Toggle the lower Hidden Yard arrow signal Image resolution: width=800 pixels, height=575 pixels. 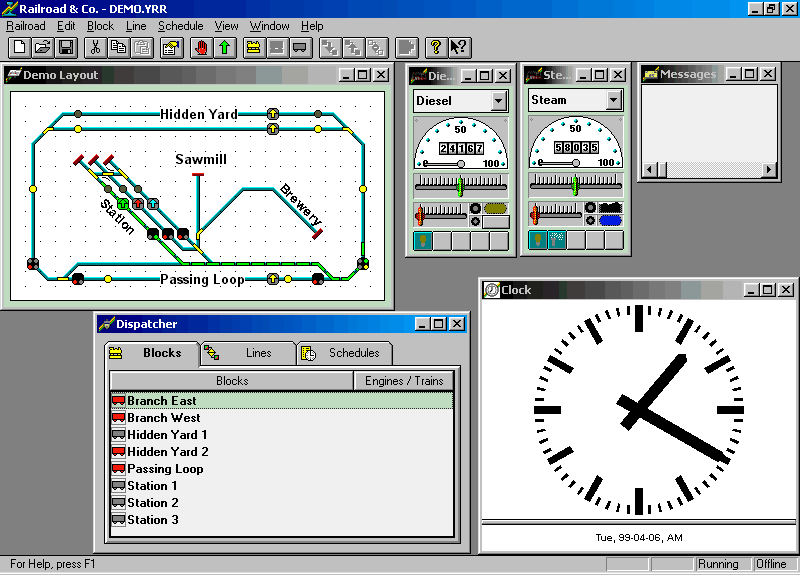tap(273, 129)
